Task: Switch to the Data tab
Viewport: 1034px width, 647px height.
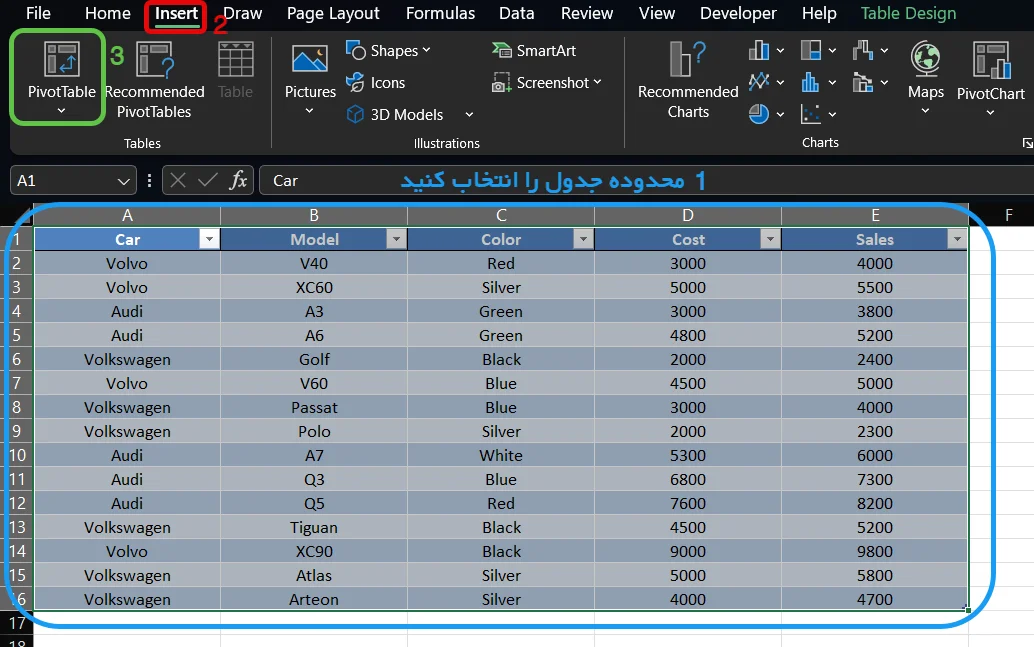Action: point(516,13)
